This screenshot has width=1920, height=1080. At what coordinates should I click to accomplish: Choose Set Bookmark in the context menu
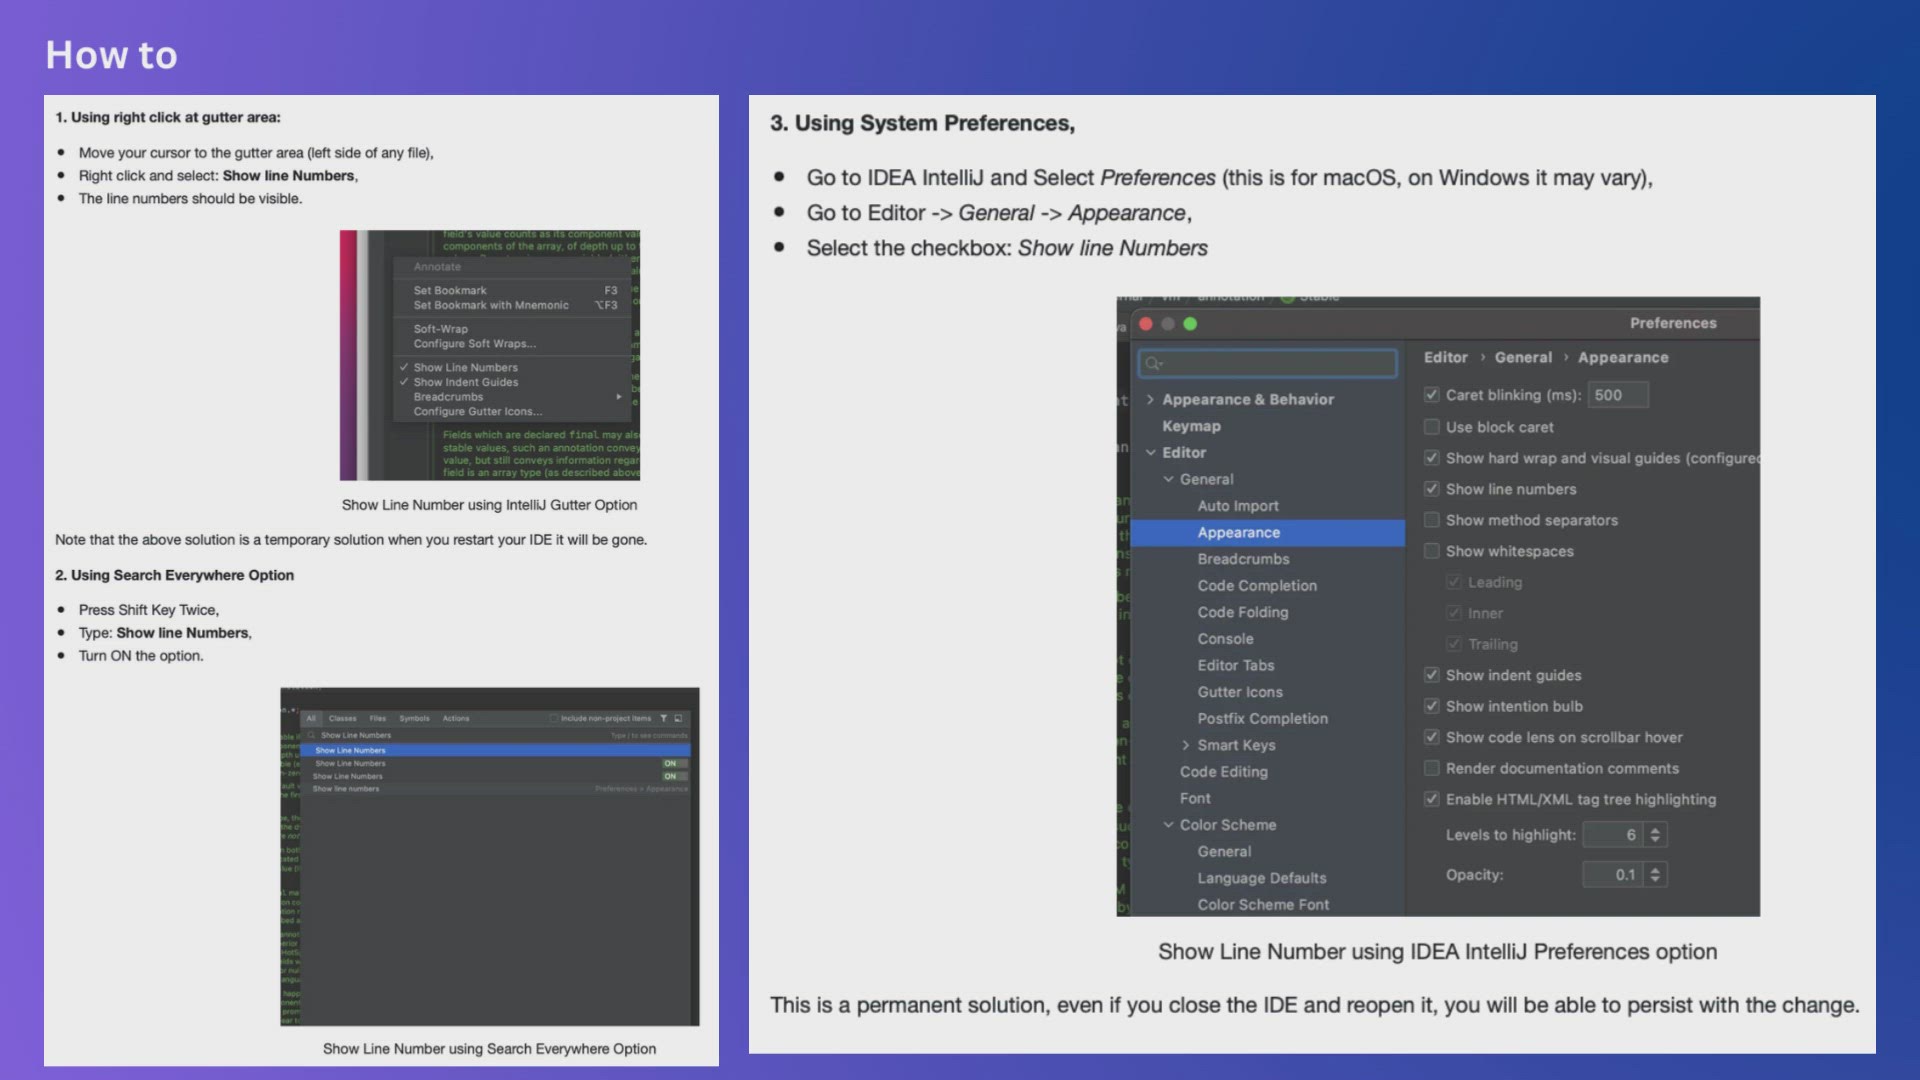pos(450,290)
